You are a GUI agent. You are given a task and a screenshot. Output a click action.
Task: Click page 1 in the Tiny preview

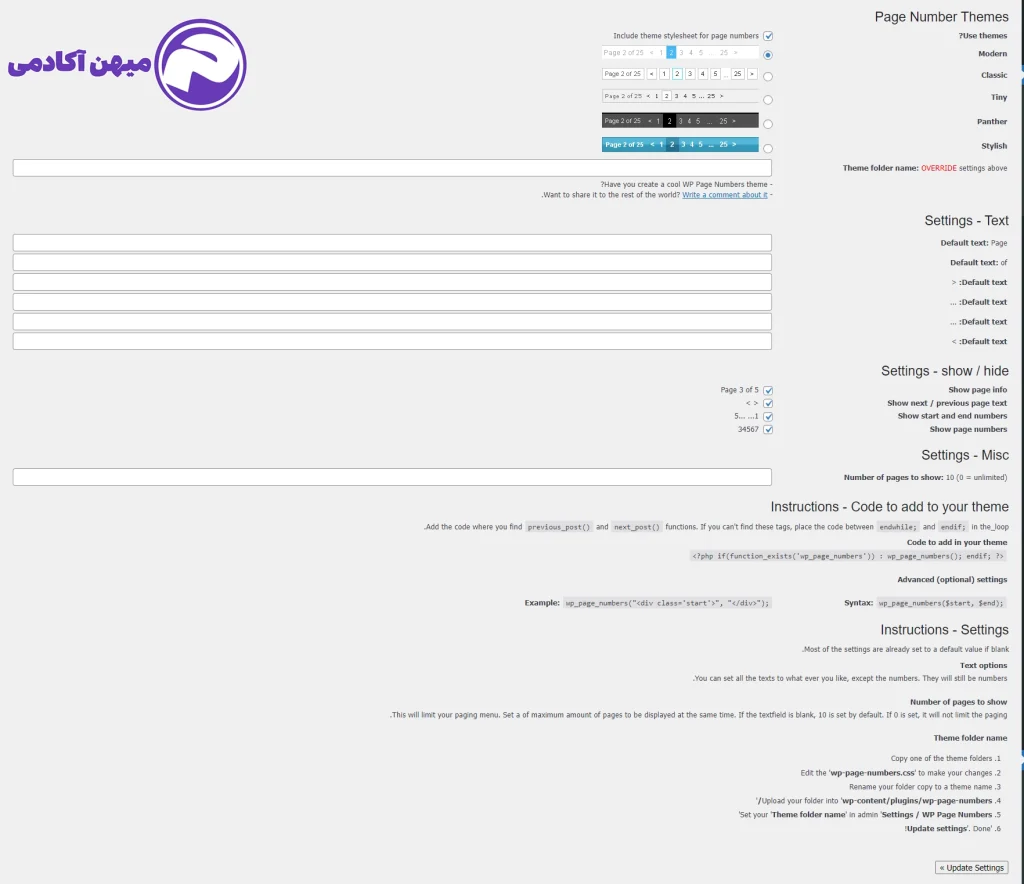657,96
